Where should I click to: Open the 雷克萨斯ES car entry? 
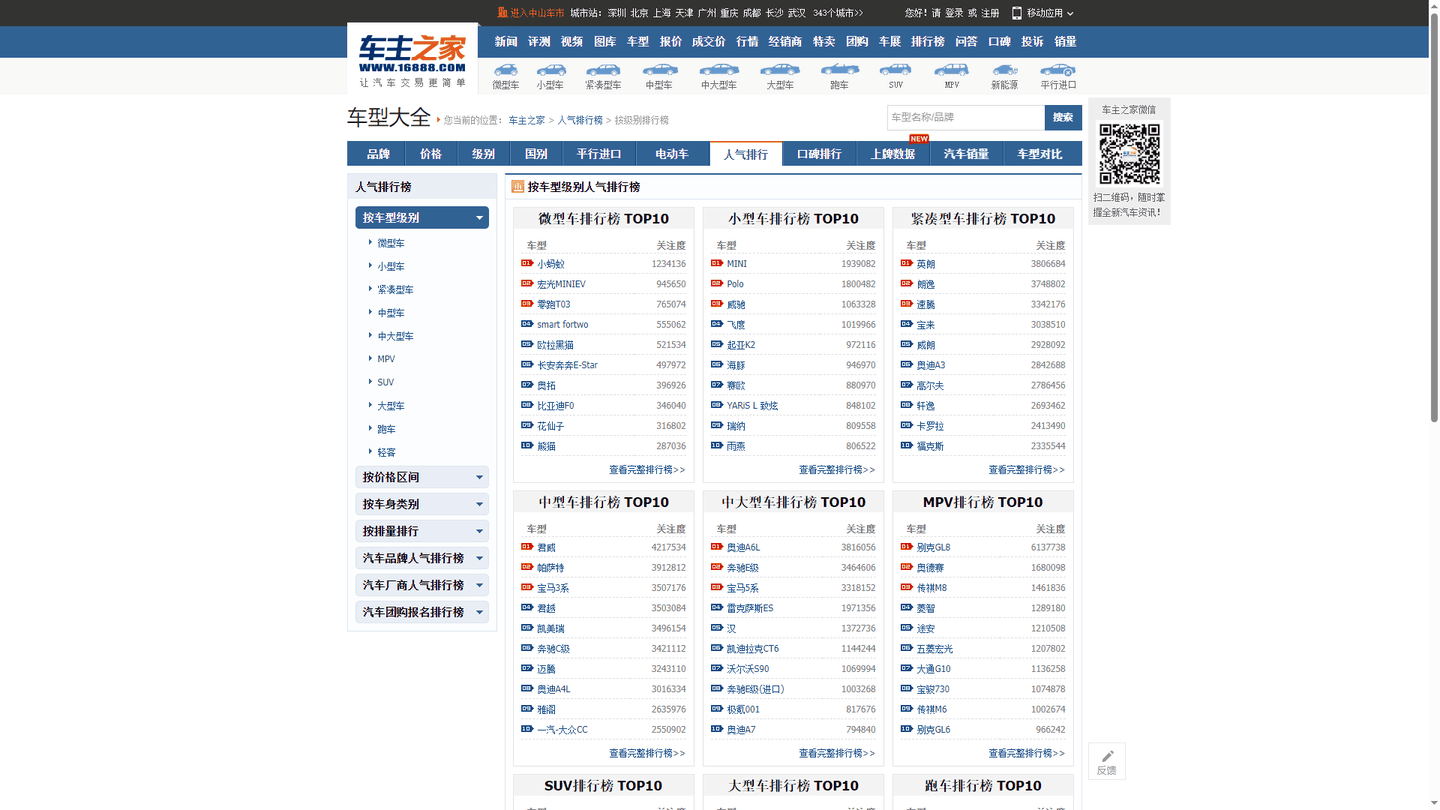750,608
